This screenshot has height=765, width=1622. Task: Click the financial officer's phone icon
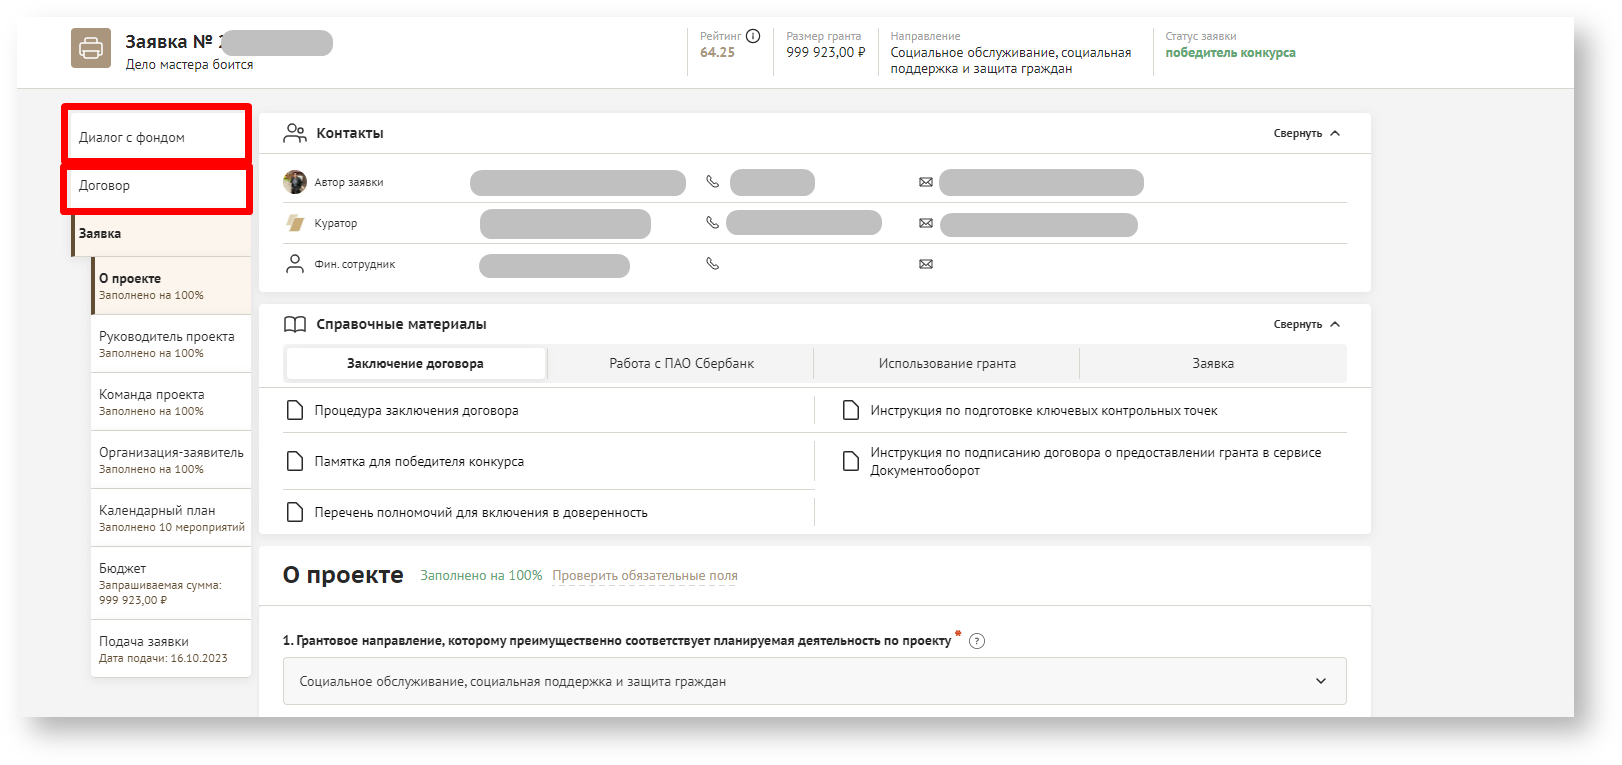click(712, 264)
